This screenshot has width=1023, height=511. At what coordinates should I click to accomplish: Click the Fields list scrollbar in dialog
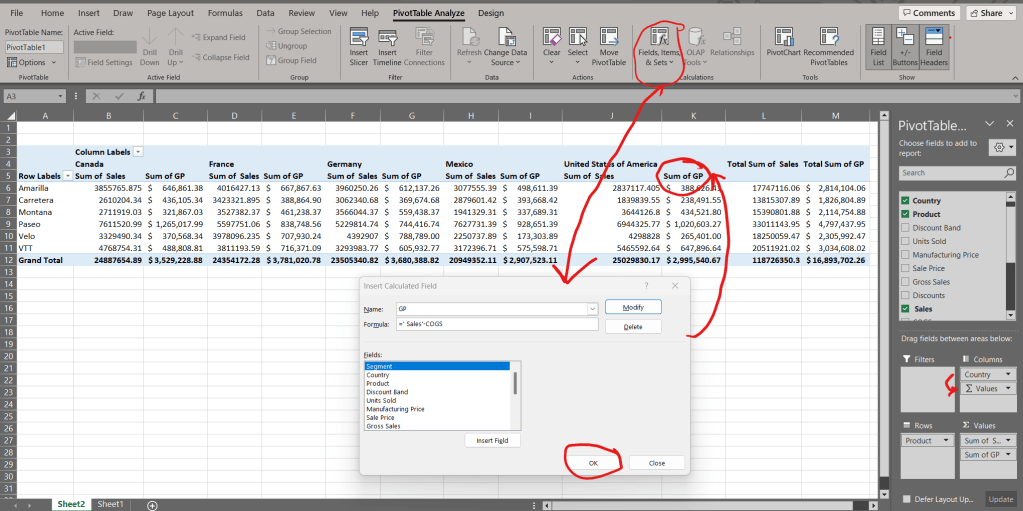516,384
